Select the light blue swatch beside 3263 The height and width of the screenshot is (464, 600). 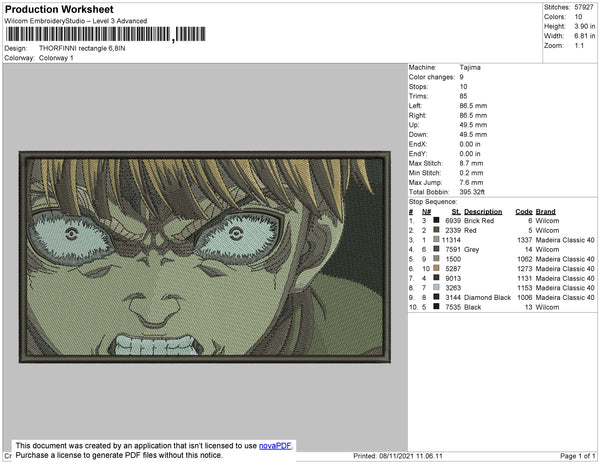pos(436,288)
